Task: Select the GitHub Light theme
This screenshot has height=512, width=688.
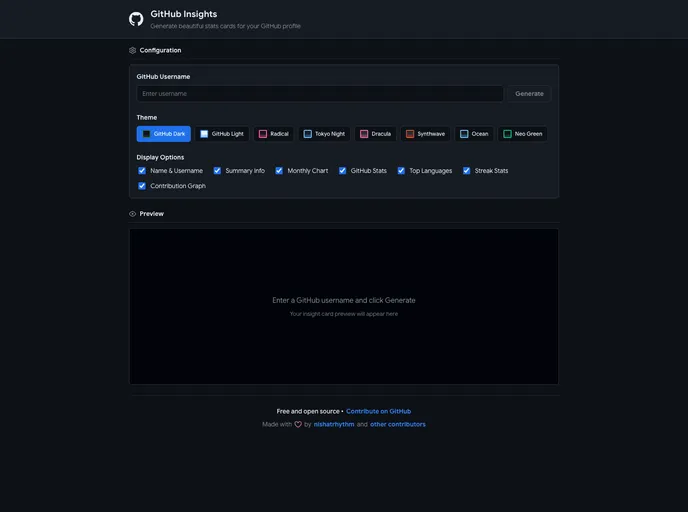Action: (x=222, y=134)
